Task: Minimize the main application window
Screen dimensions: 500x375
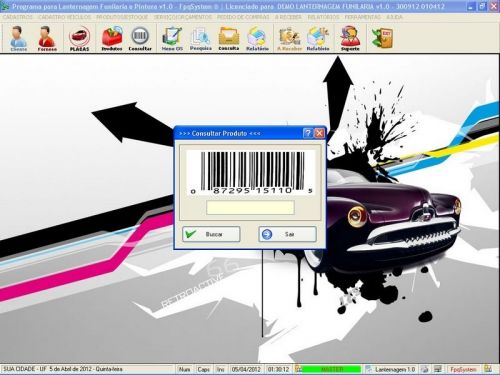Action: 470,6
